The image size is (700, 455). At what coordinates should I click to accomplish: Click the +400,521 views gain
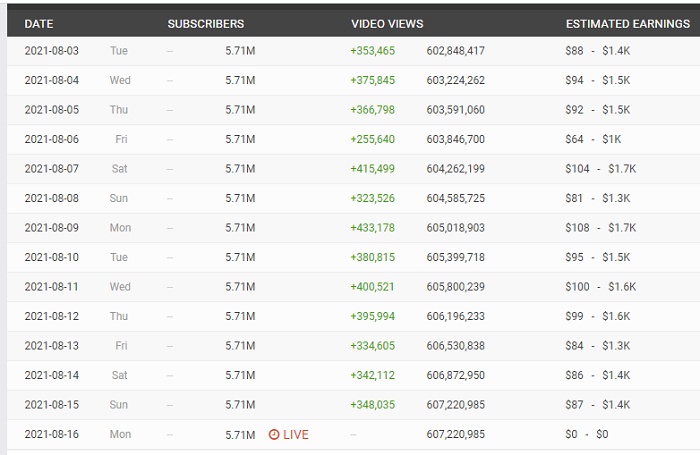pyautogui.click(x=372, y=287)
